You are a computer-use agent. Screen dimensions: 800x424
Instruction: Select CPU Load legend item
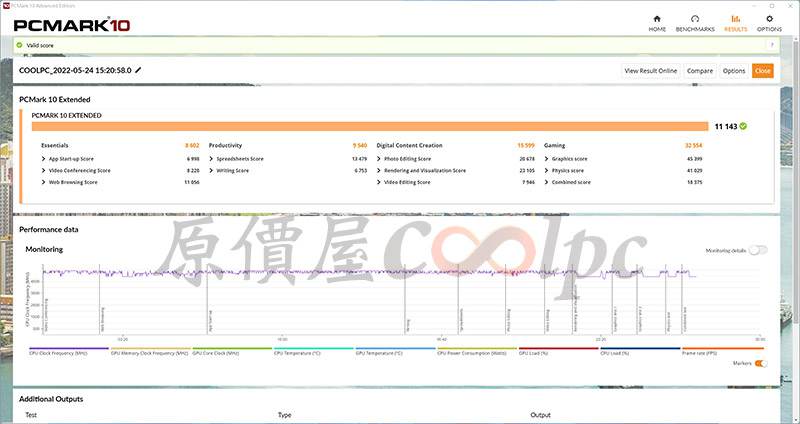pos(640,352)
